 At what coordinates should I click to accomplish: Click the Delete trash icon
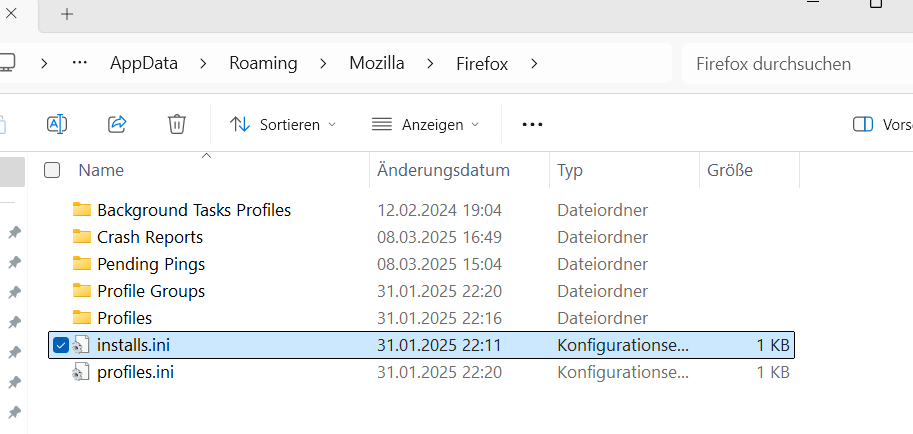177,124
